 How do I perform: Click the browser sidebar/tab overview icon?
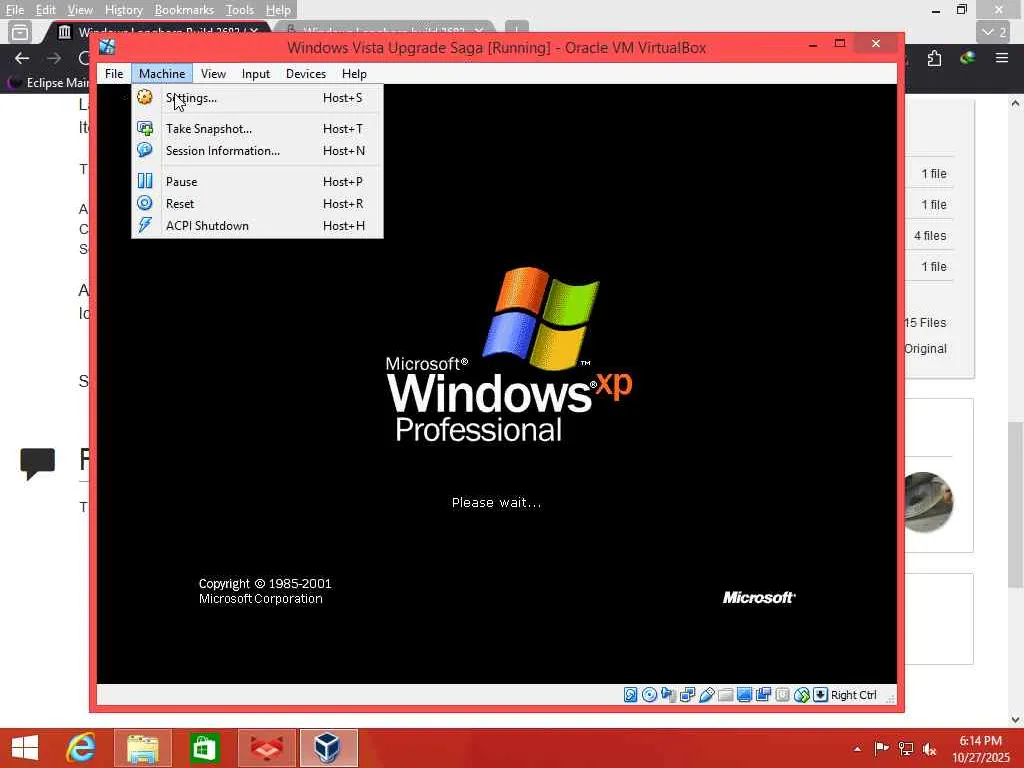click(20, 32)
